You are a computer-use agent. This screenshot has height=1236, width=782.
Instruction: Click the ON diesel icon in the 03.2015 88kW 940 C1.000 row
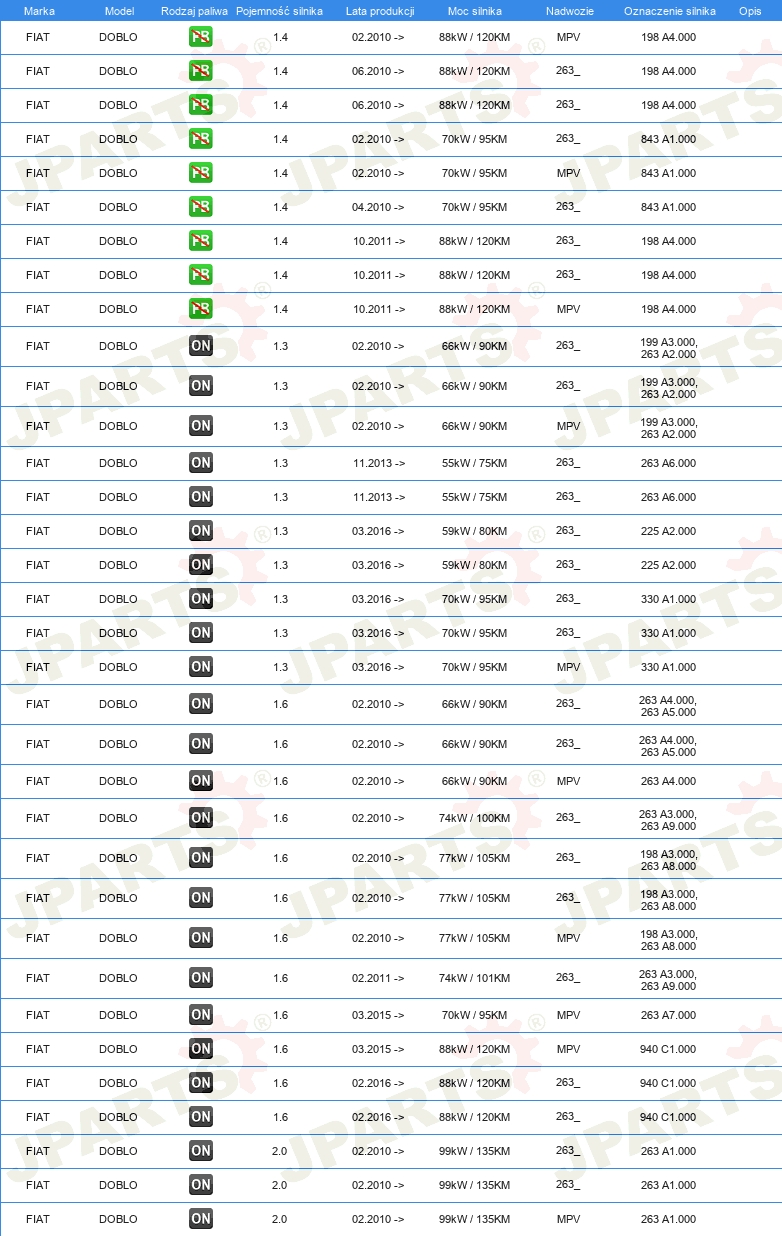[200, 1049]
